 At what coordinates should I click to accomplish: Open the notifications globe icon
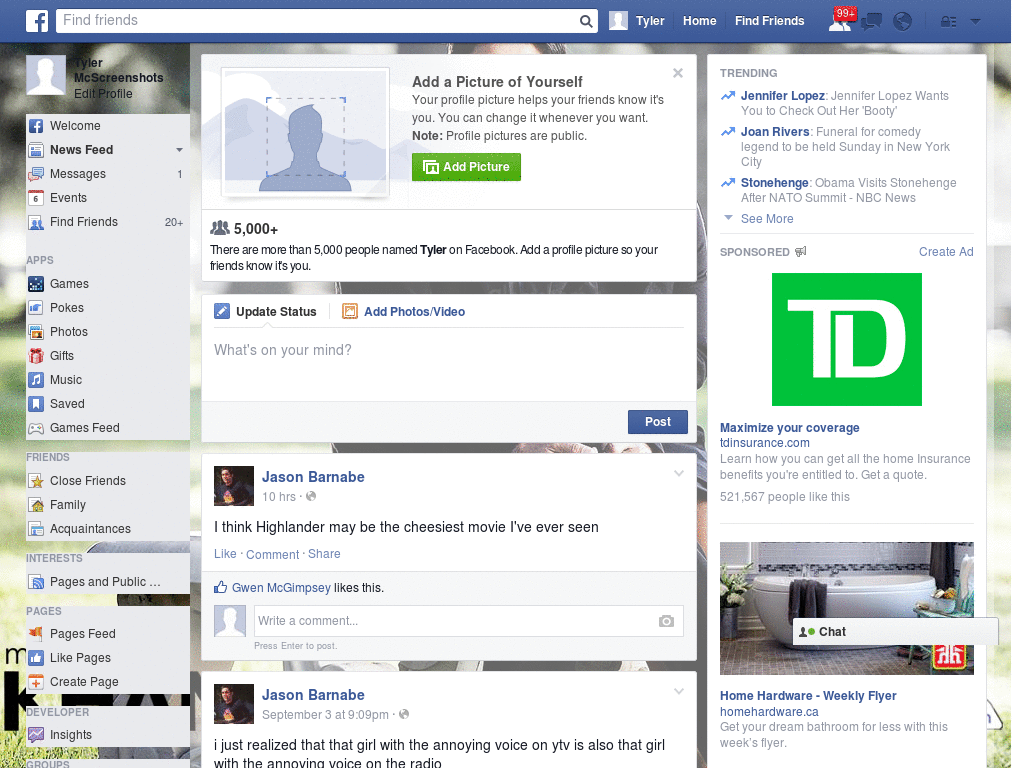click(903, 22)
